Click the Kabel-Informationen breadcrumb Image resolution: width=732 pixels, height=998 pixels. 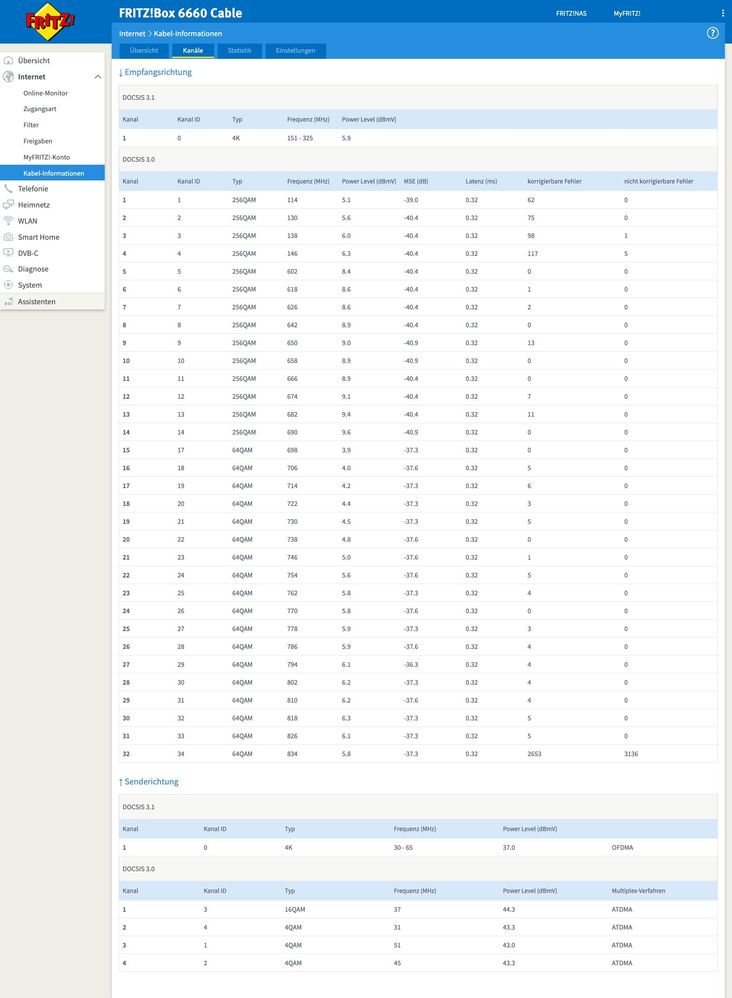[x=188, y=34]
